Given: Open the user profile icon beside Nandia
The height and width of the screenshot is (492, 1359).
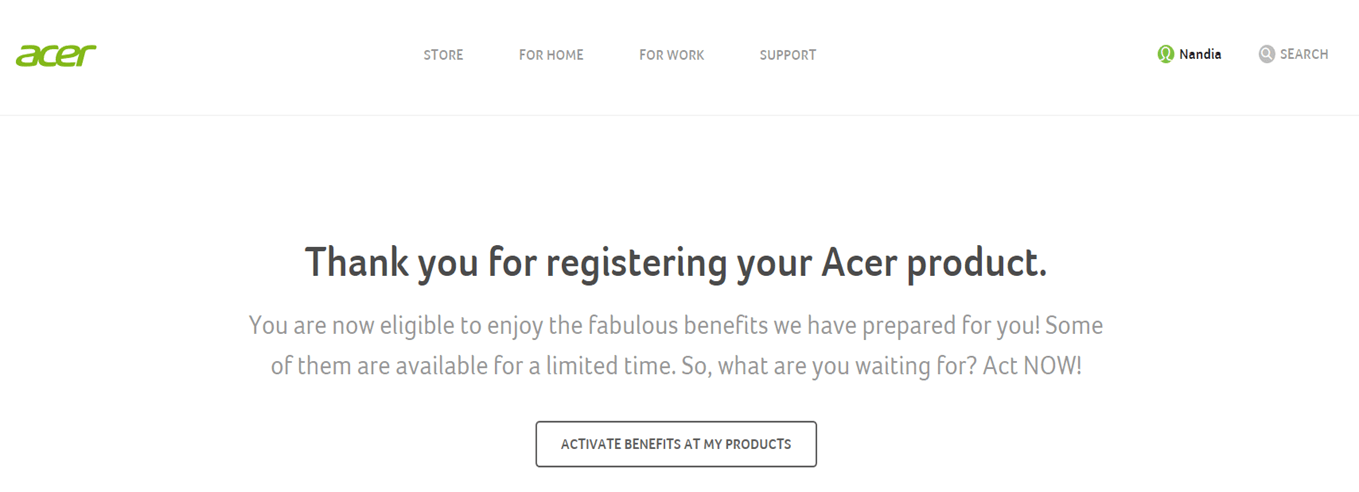Looking at the screenshot, I should (1165, 54).
